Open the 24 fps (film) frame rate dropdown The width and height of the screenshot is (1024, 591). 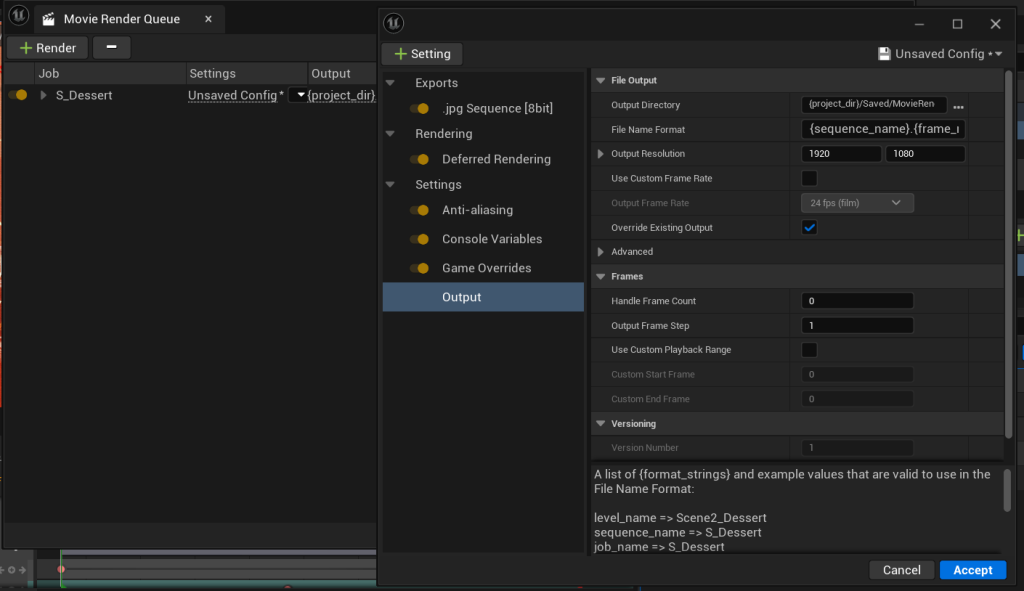click(857, 203)
